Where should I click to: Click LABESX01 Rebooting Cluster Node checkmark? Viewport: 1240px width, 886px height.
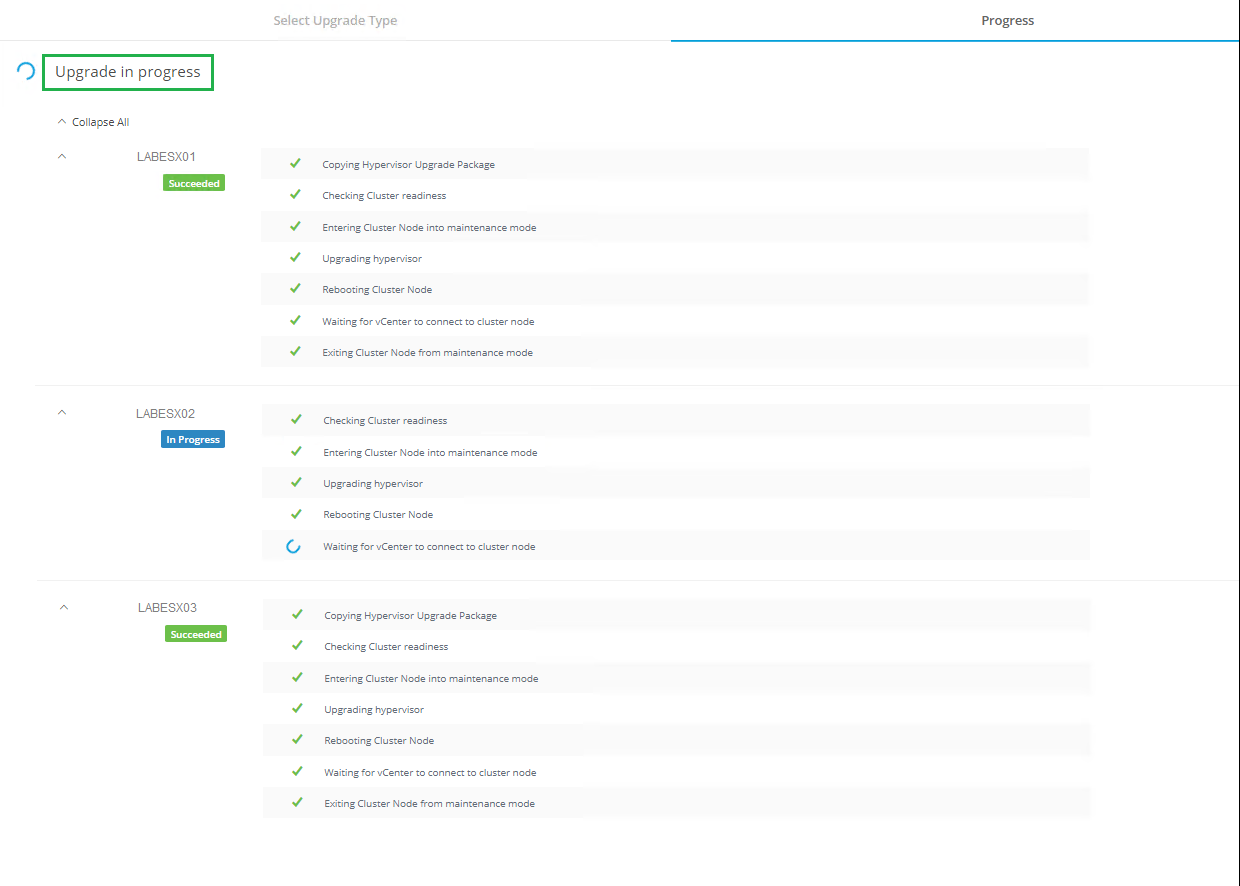point(295,289)
